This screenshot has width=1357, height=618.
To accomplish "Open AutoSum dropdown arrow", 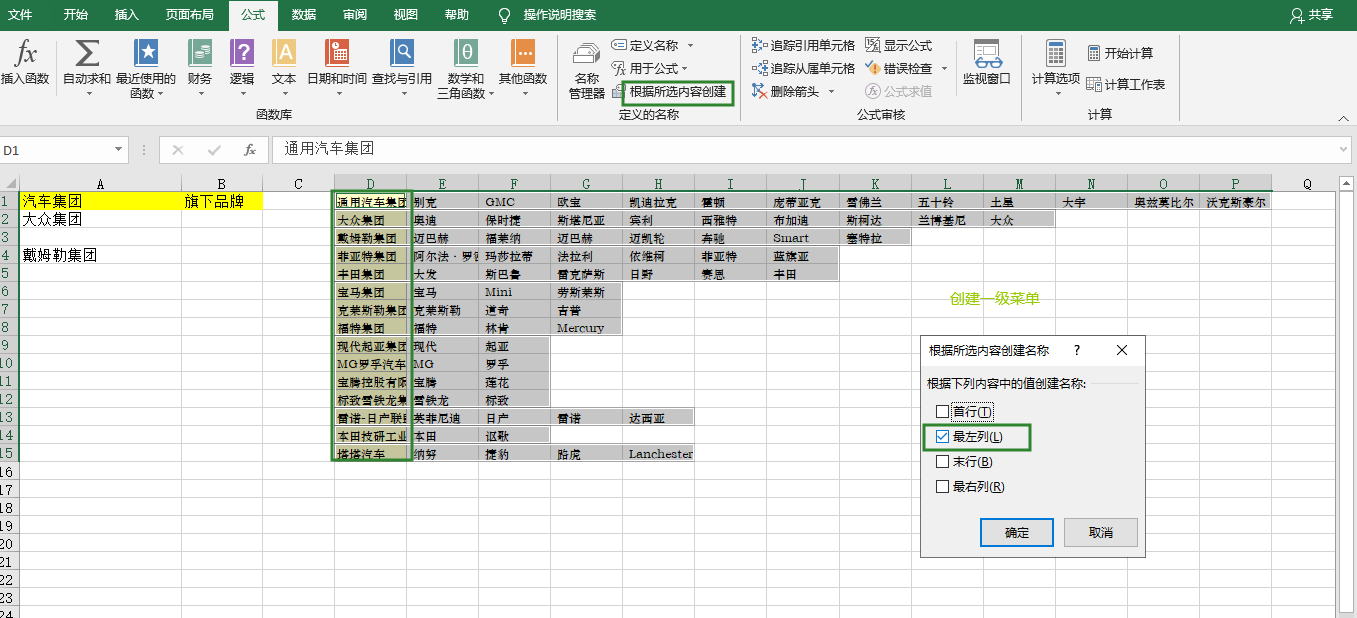I will pyautogui.click(x=87, y=93).
